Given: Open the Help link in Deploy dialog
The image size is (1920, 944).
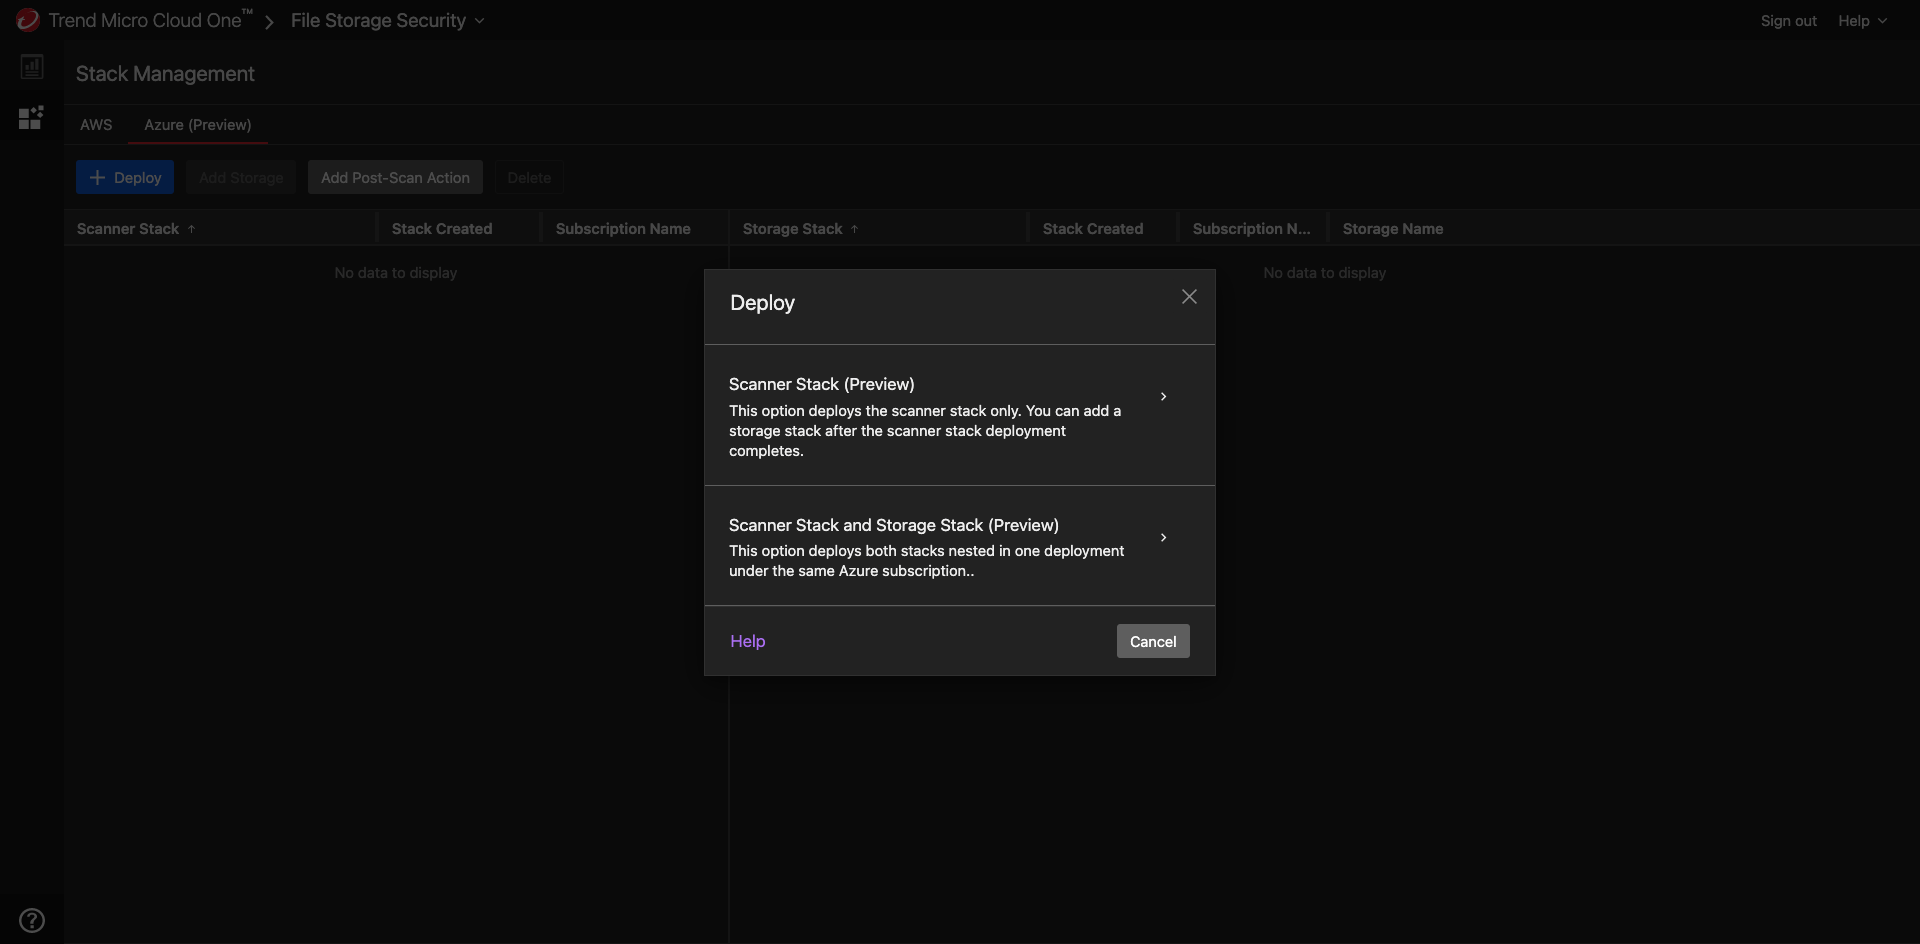Looking at the screenshot, I should tap(747, 641).
